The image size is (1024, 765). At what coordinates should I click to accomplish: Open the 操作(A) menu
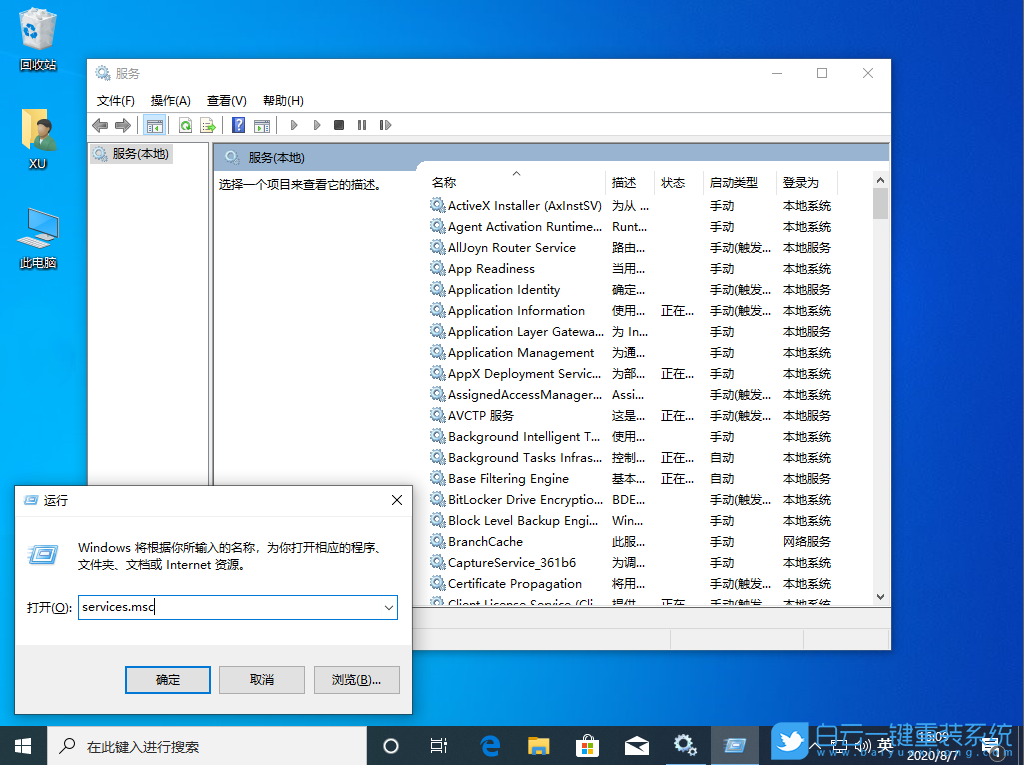pos(169,100)
